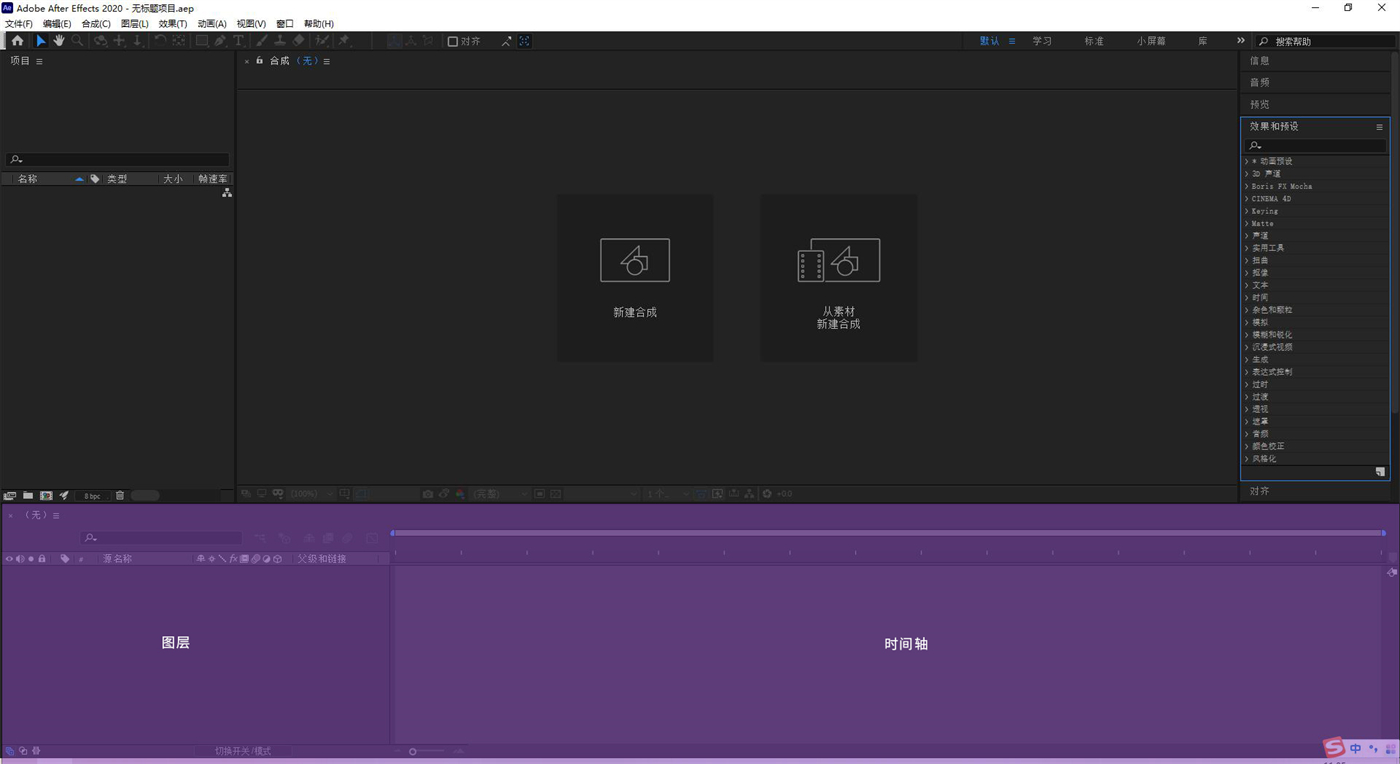1400x764 pixels.
Task: Expand the 风格化 effects category
Action: 1246,459
